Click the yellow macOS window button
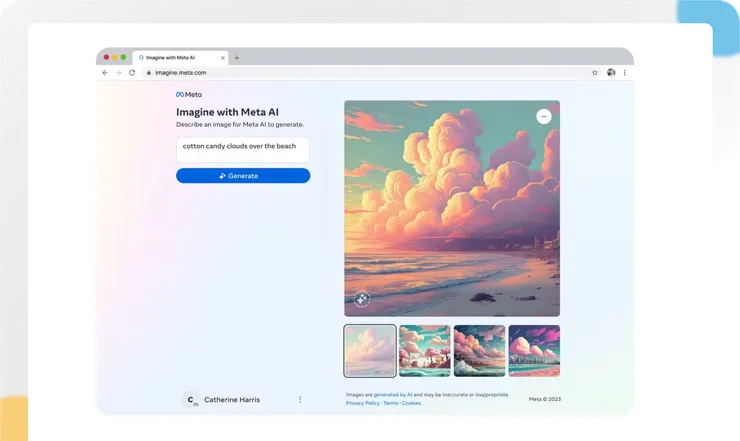The width and height of the screenshot is (740, 441). click(x=115, y=57)
